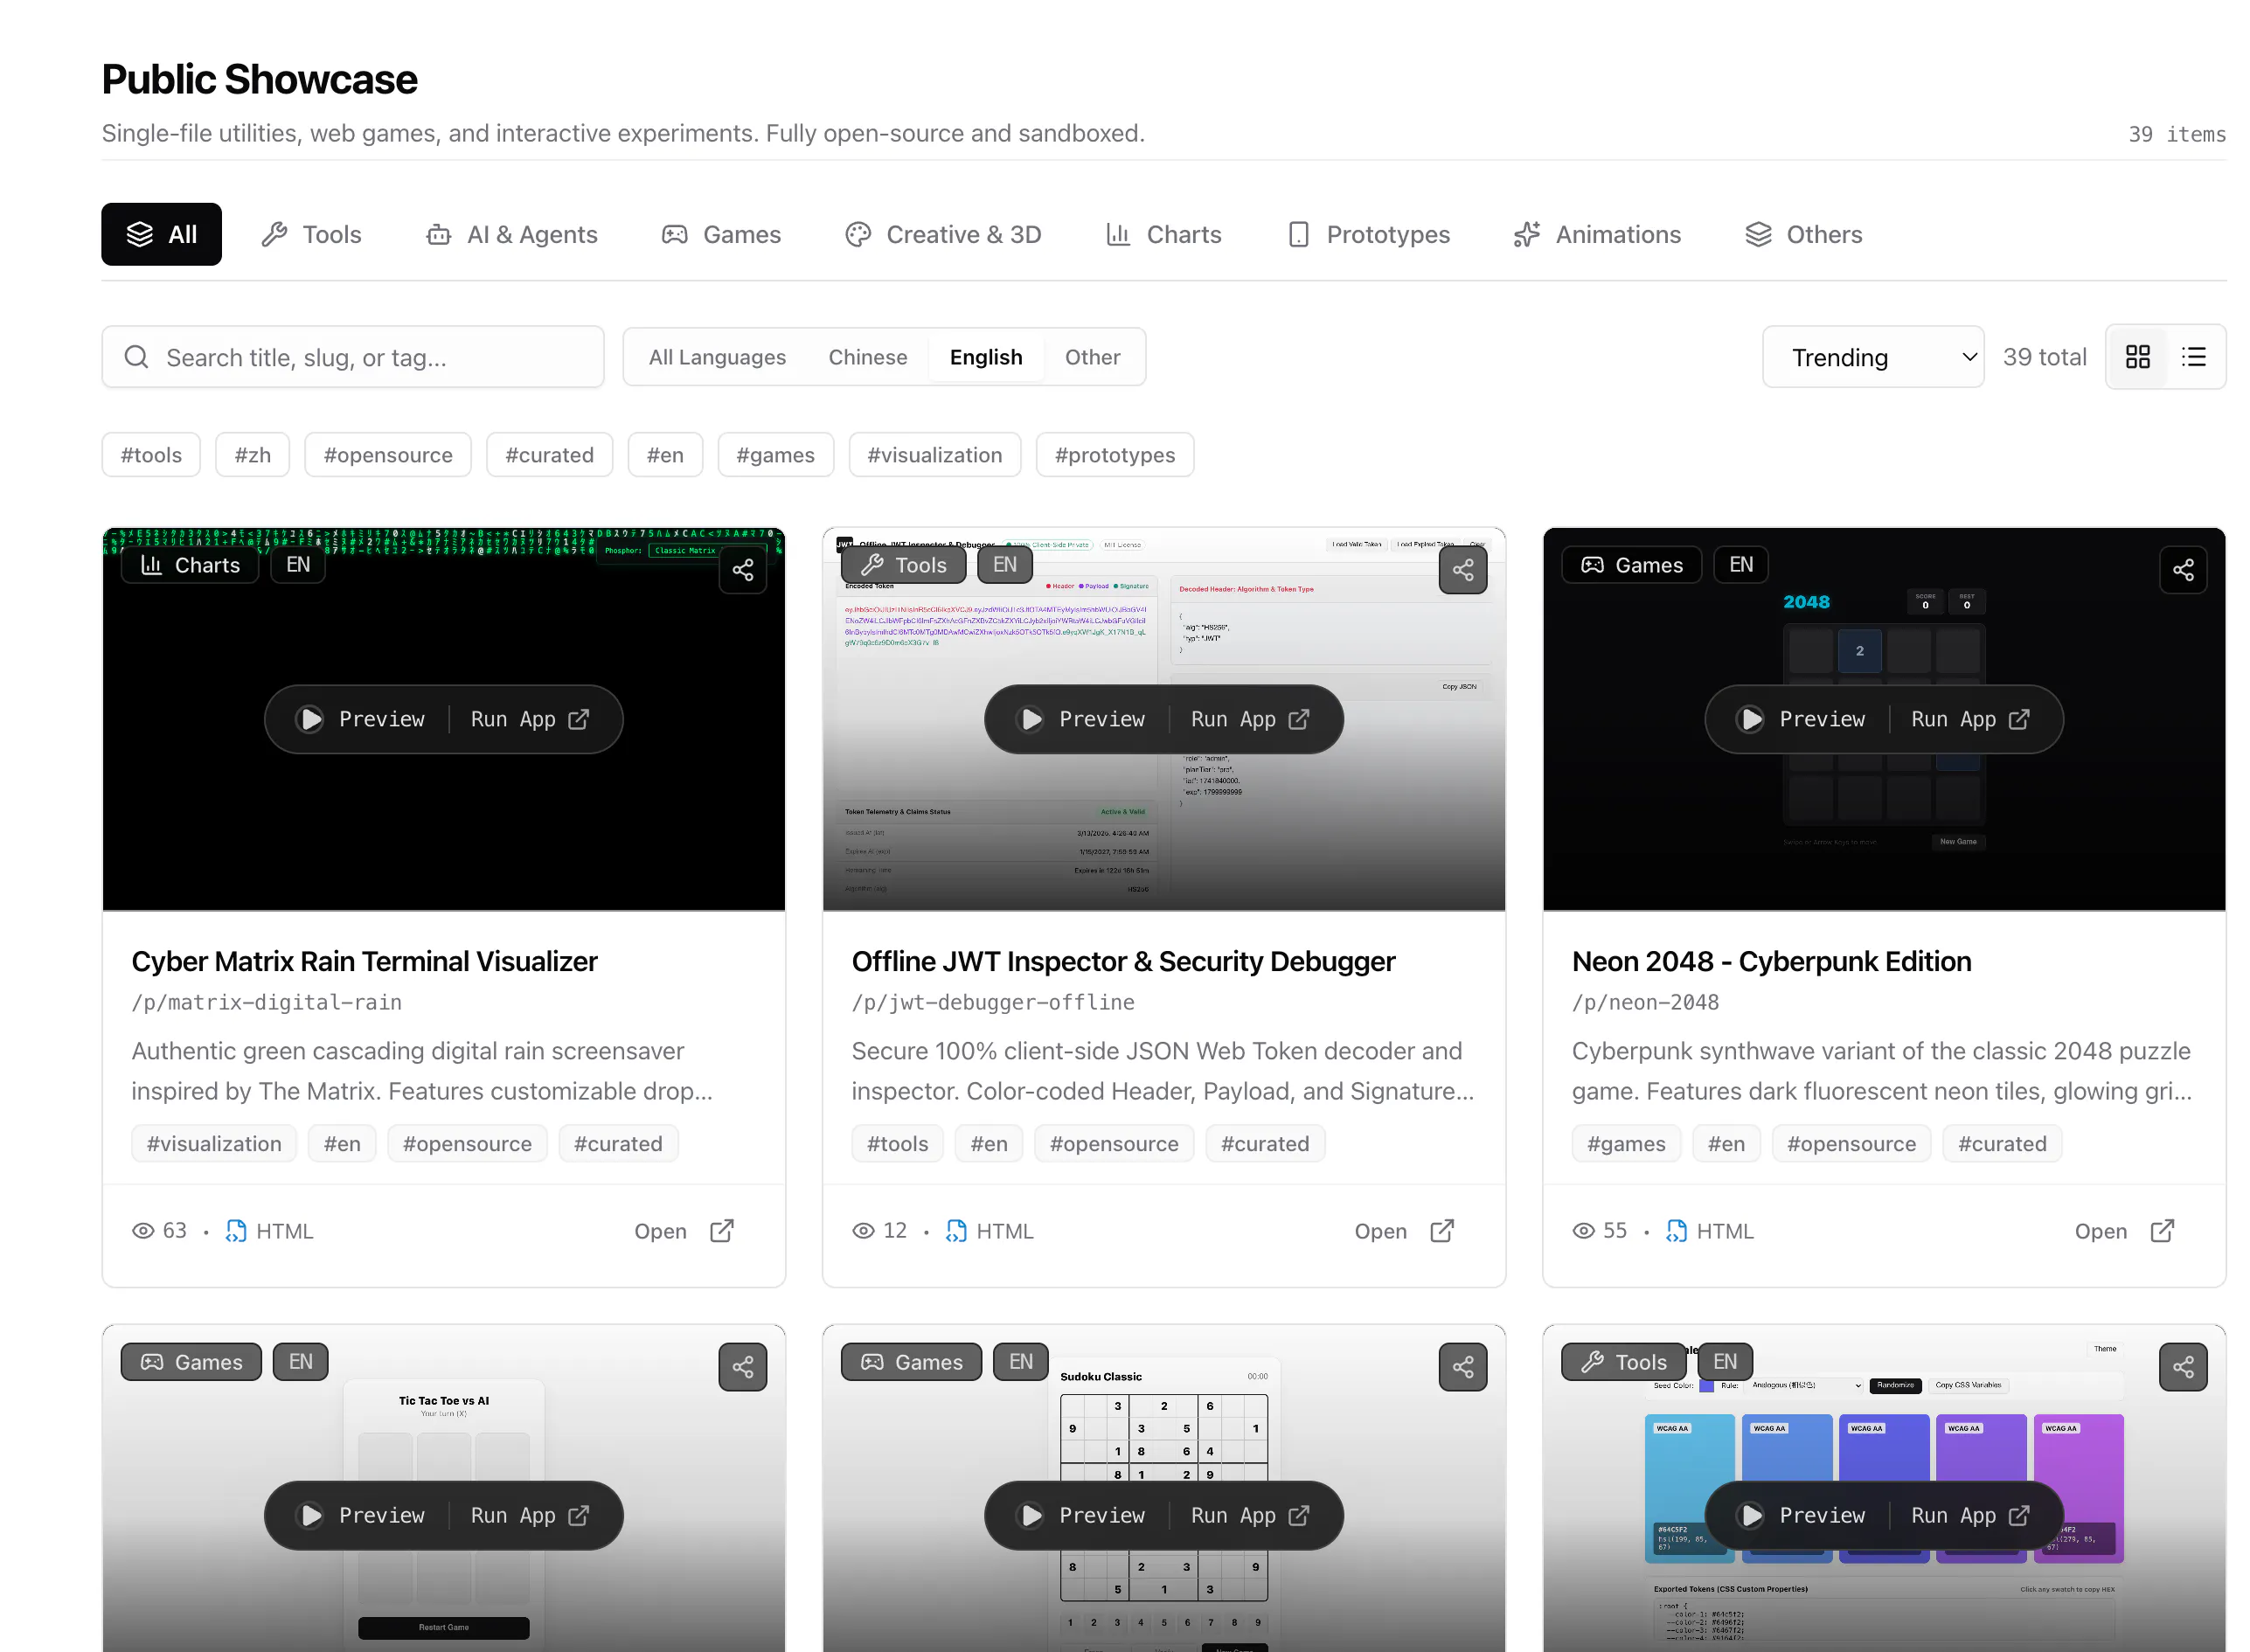Image resolution: width=2250 pixels, height=1652 pixels.
Task: Run App for Offline JWT Inspector
Action: click(x=1249, y=719)
